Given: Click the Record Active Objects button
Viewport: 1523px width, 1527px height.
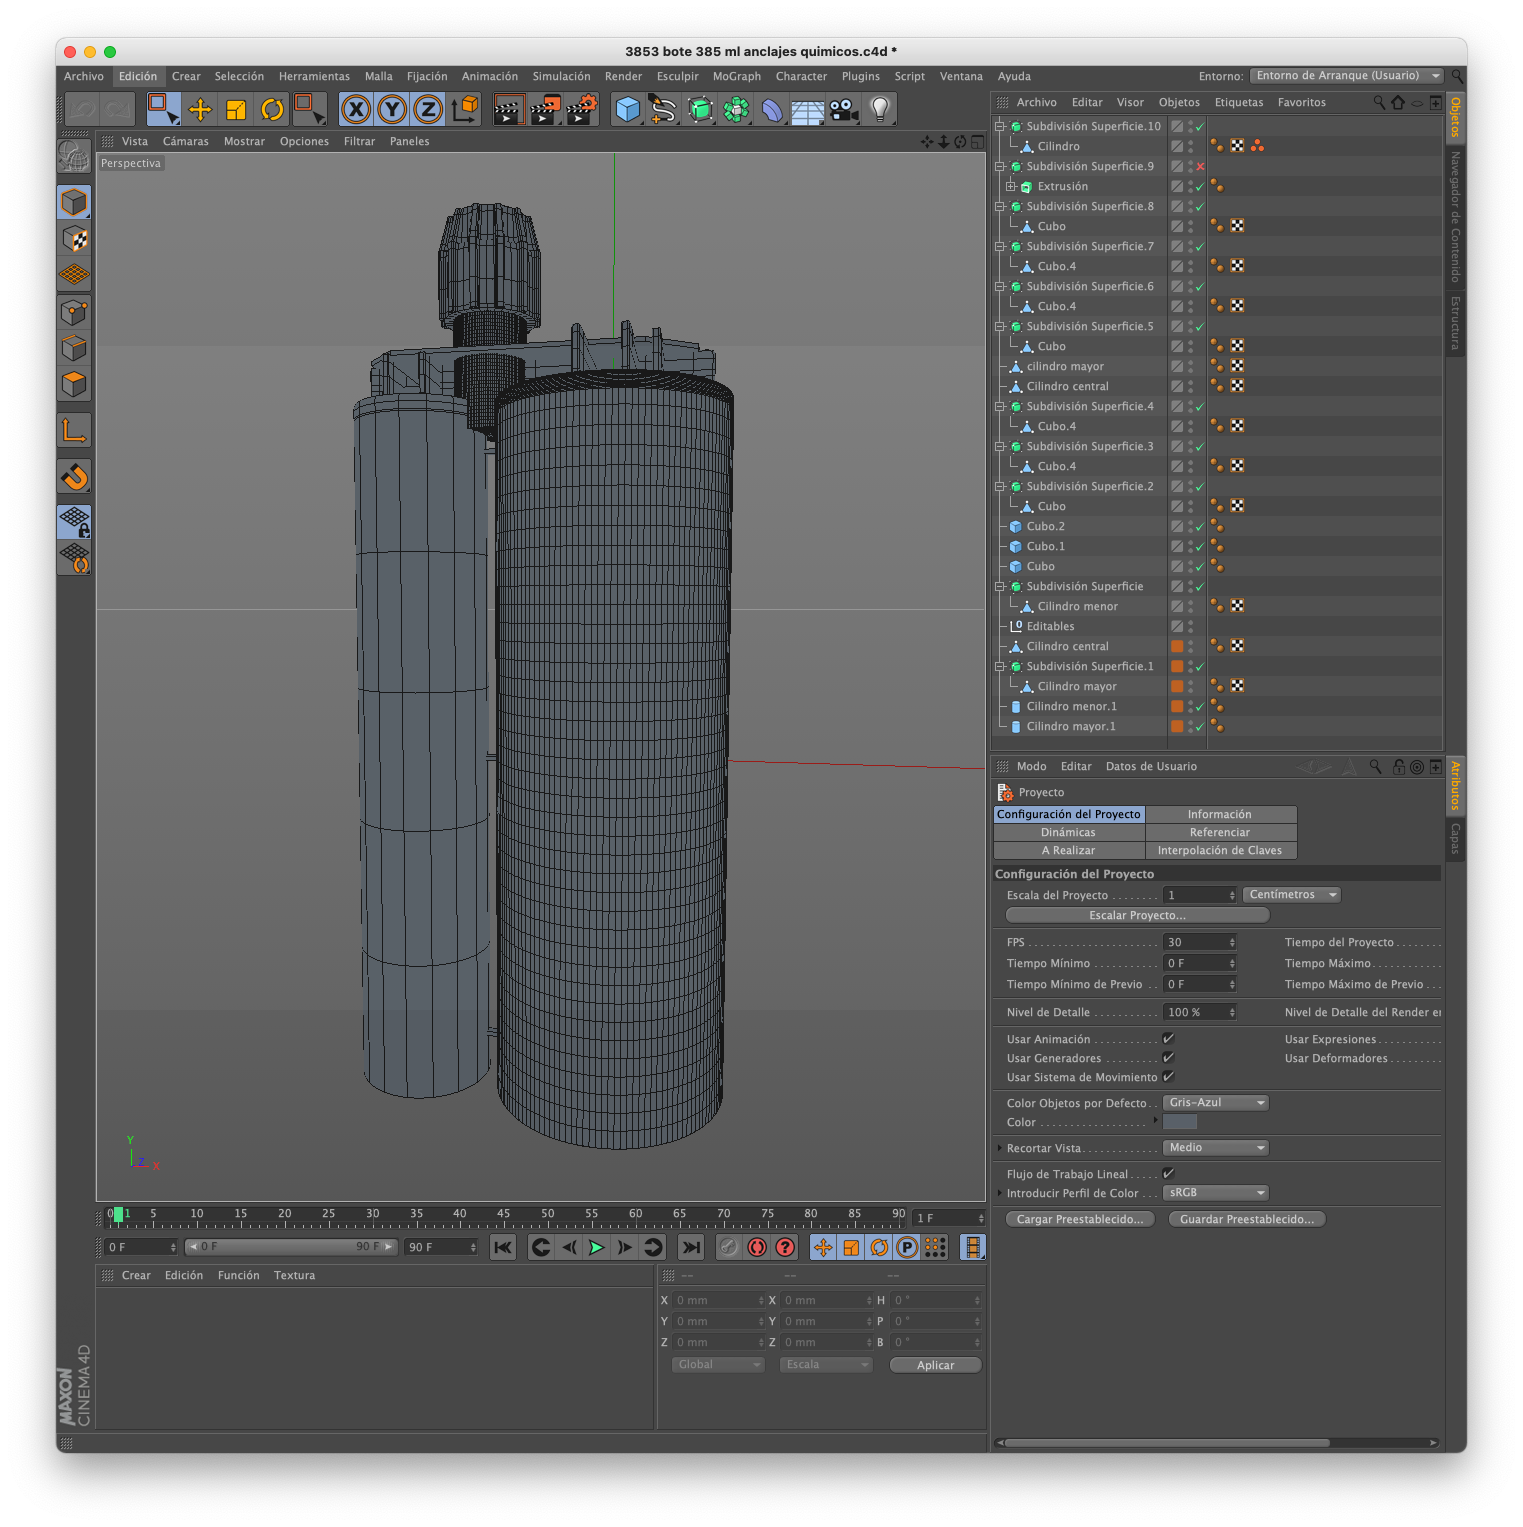Looking at the screenshot, I should click(x=729, y=1247).
